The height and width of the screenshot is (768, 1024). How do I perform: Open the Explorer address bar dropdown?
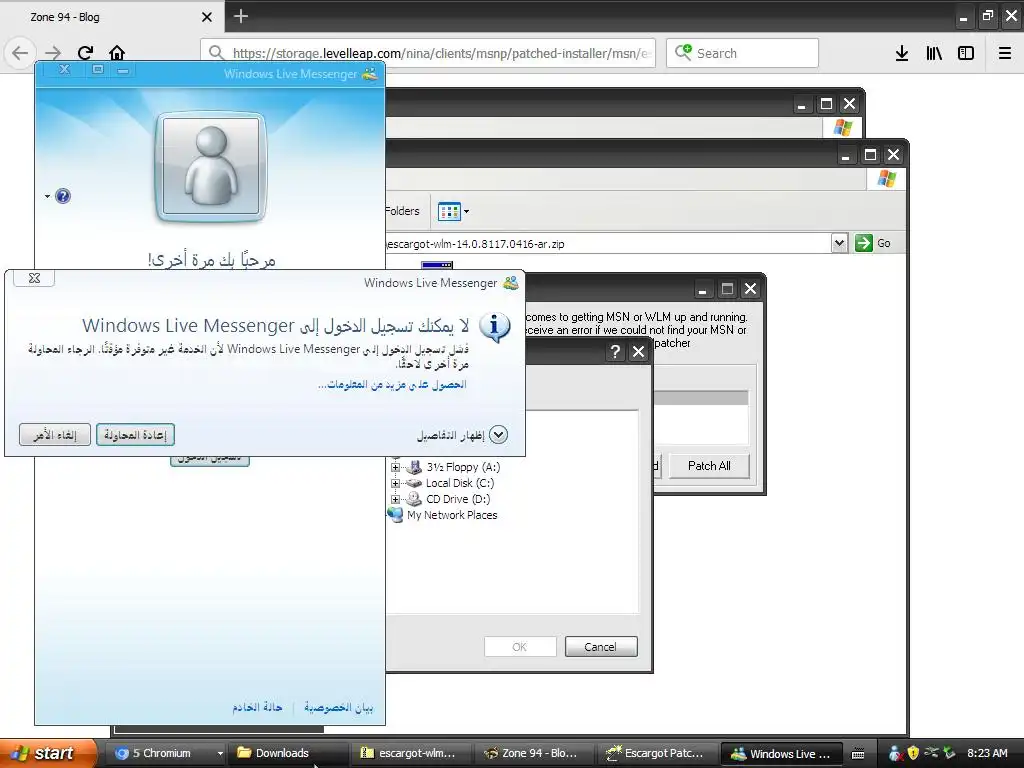point(839,243)
